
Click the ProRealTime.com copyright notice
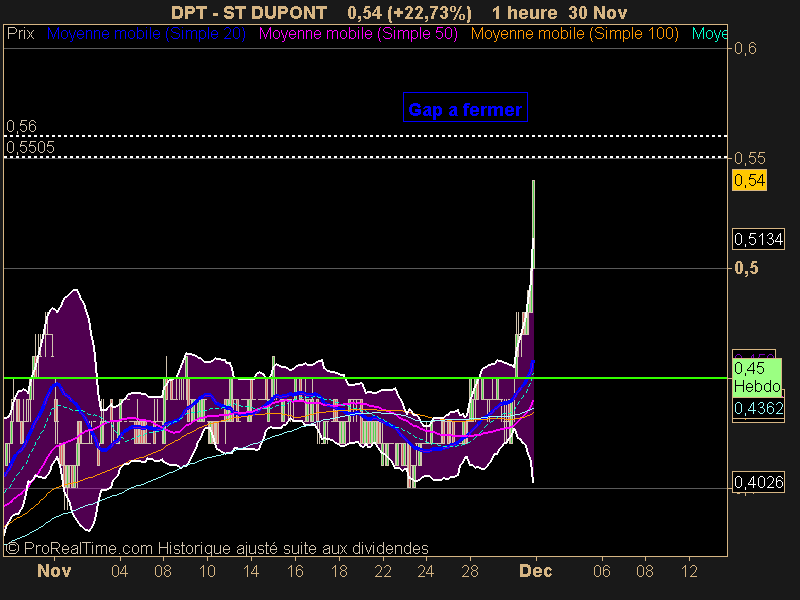click(217, 548)
